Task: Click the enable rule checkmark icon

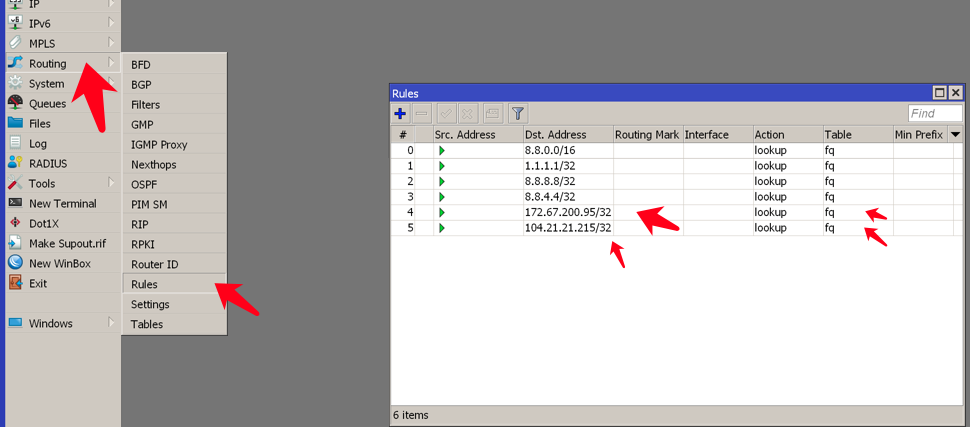Action: [x=445, y=114]
